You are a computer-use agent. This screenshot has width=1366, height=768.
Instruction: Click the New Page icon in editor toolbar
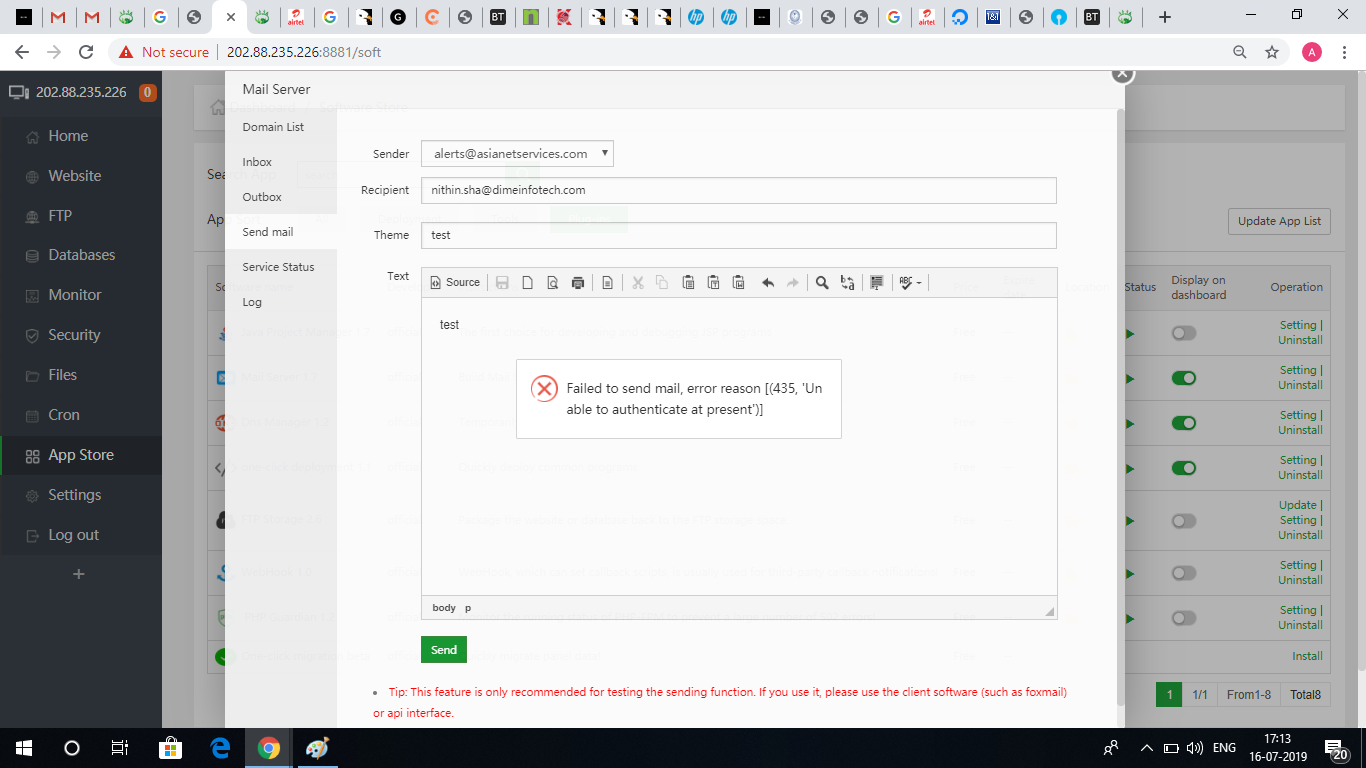click(527, 283)
